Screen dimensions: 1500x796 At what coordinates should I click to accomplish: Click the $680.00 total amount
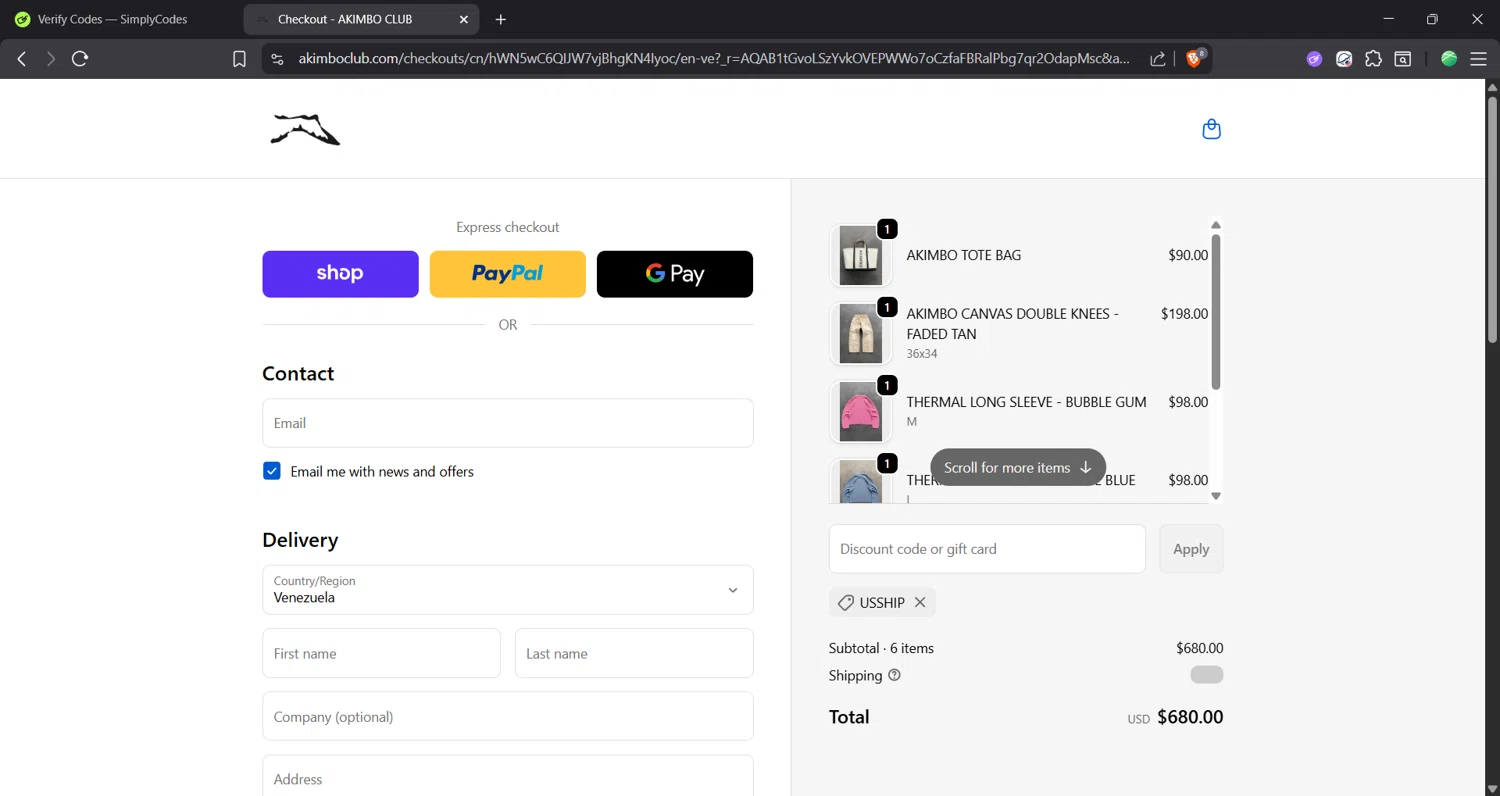coord(1190,717)
